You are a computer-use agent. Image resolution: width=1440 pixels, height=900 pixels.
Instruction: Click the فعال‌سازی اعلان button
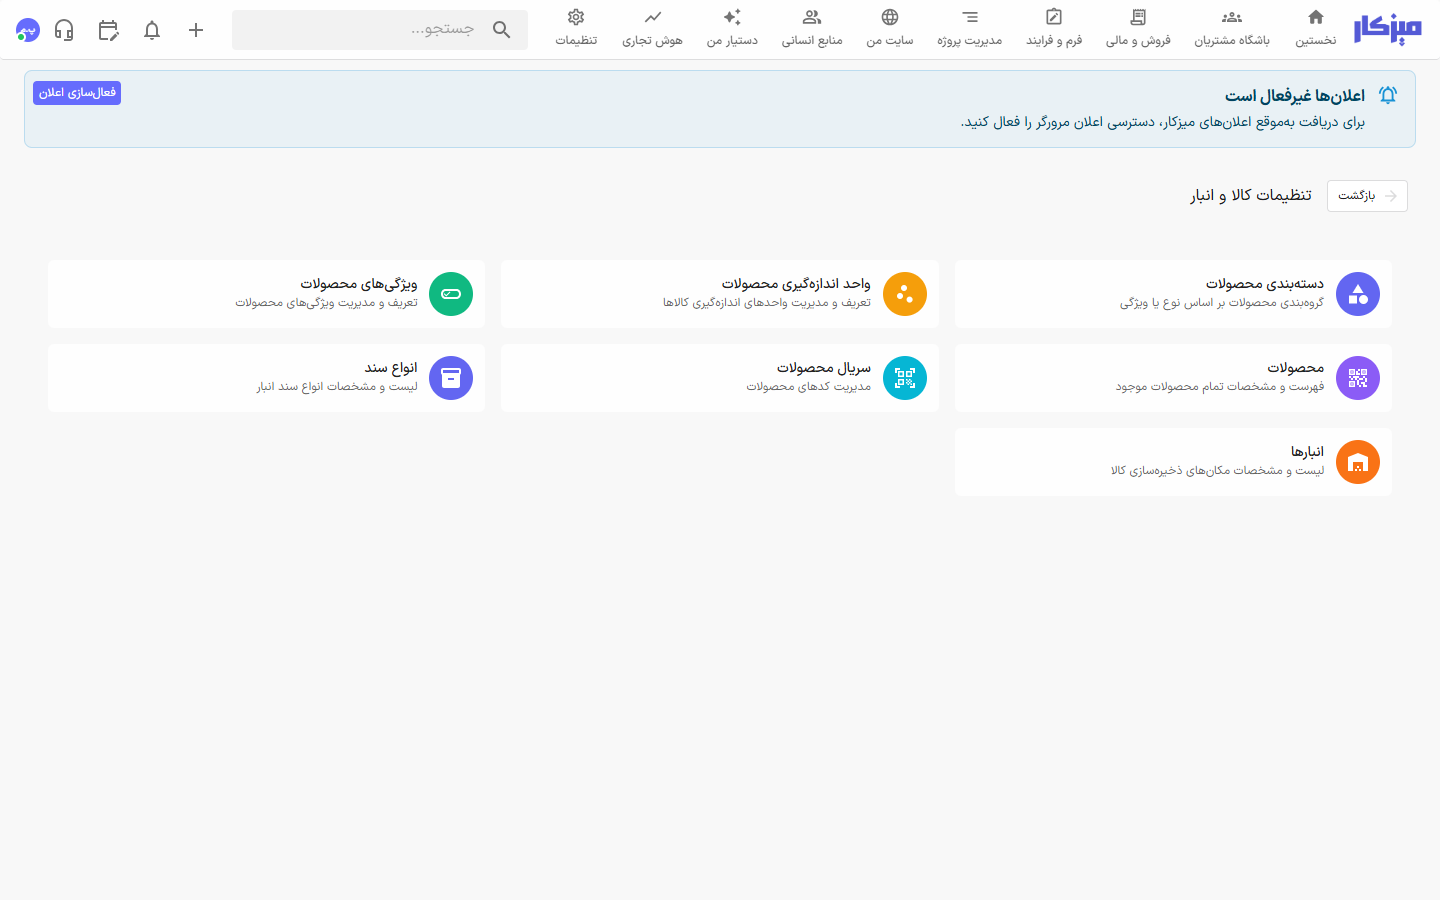[77, 93]
